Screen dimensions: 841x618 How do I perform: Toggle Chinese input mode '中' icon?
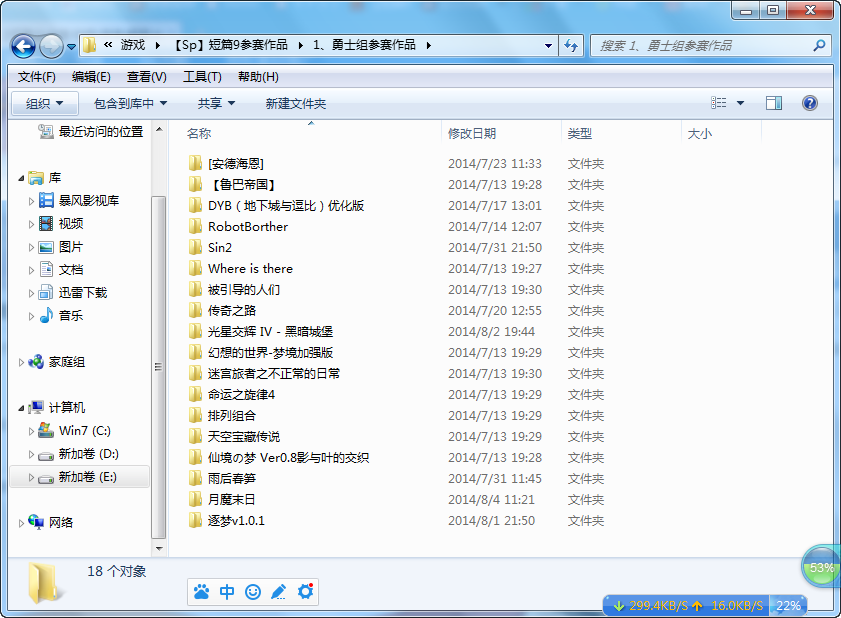point(227,592)
